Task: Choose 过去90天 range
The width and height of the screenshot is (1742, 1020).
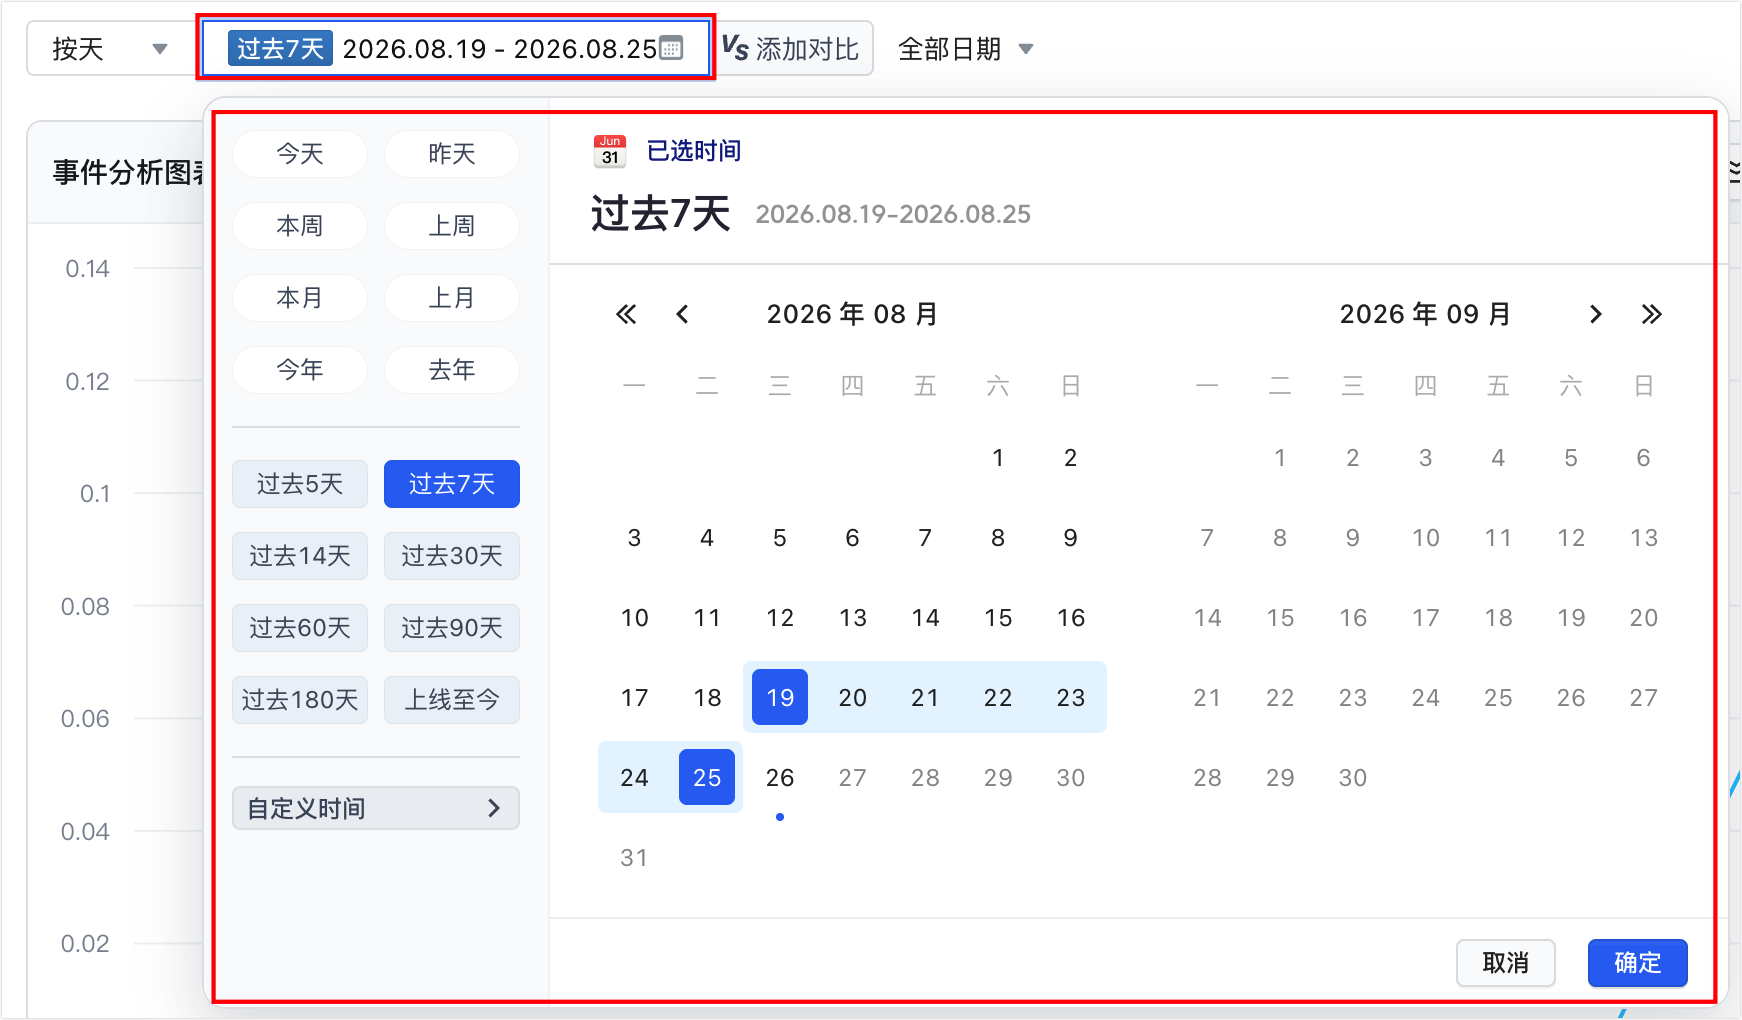Action: (x=452, y=628)
